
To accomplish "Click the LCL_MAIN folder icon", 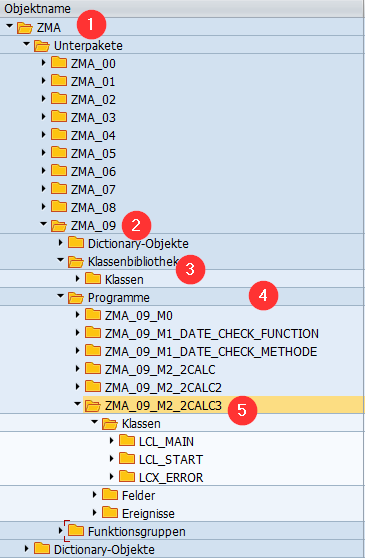I will point(127,440).
